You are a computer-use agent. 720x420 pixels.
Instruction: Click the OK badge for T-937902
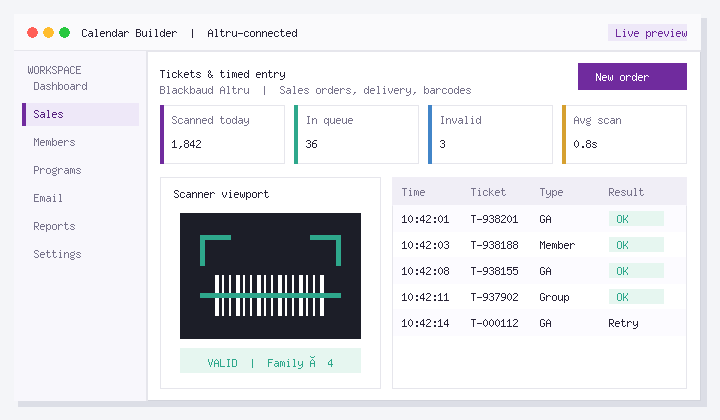point(636,297)
